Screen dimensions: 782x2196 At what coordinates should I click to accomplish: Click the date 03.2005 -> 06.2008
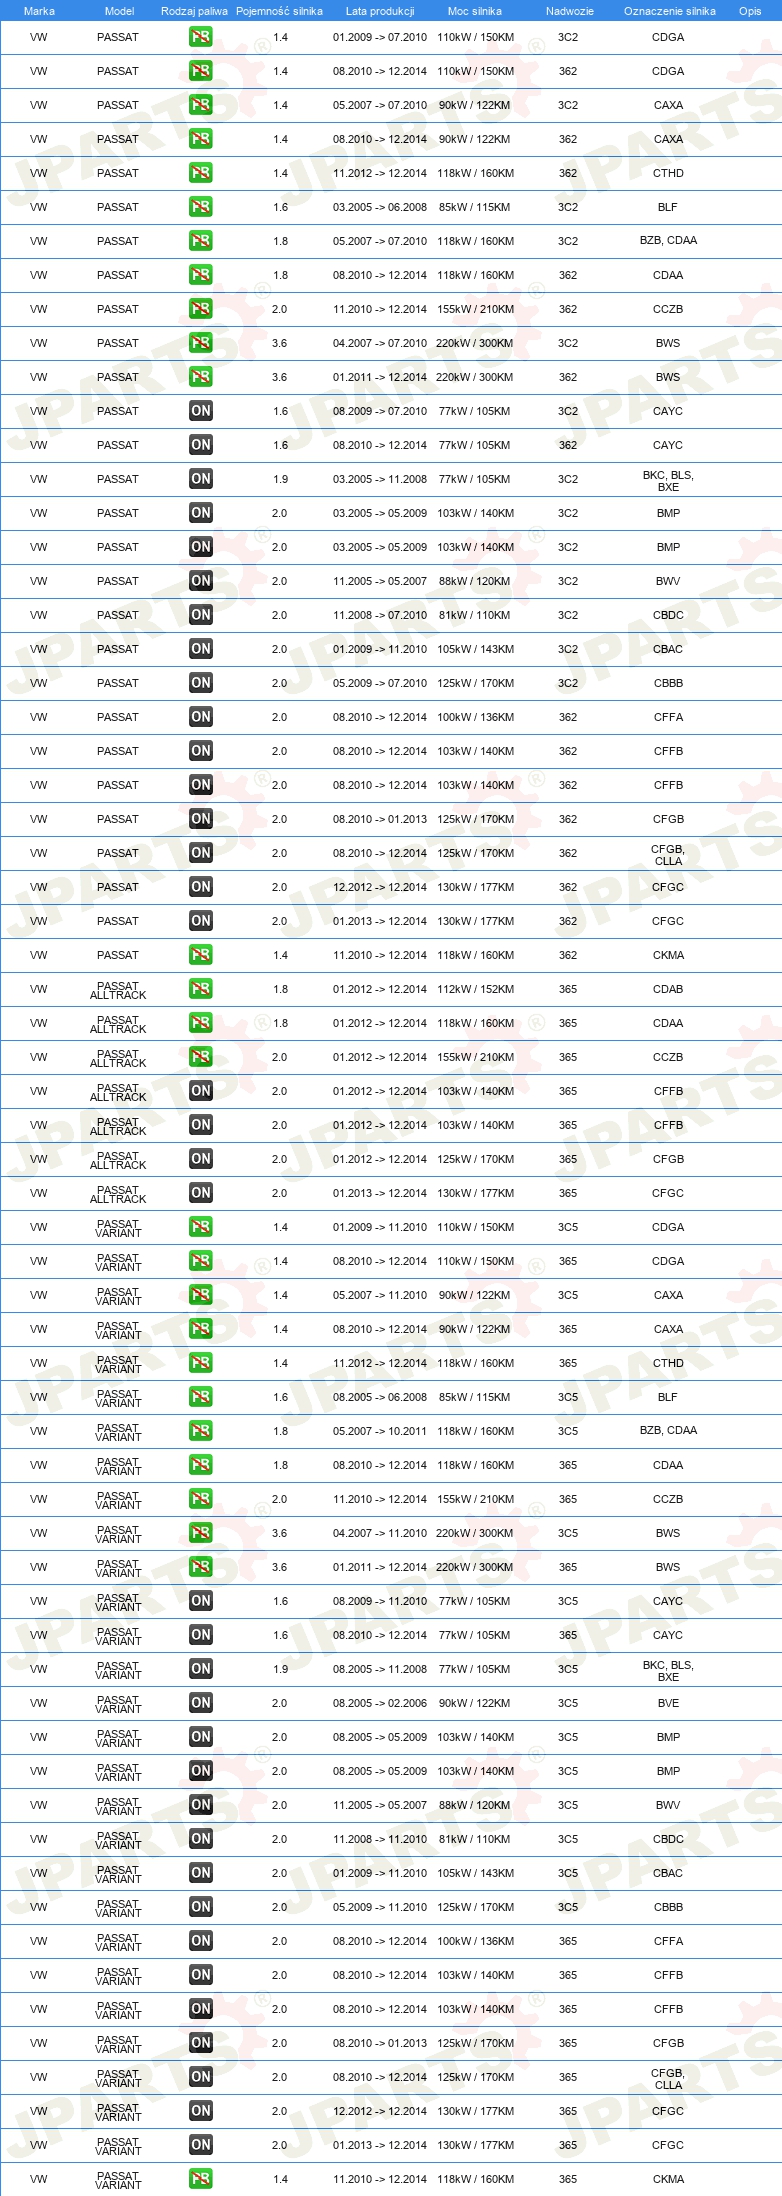380,207
